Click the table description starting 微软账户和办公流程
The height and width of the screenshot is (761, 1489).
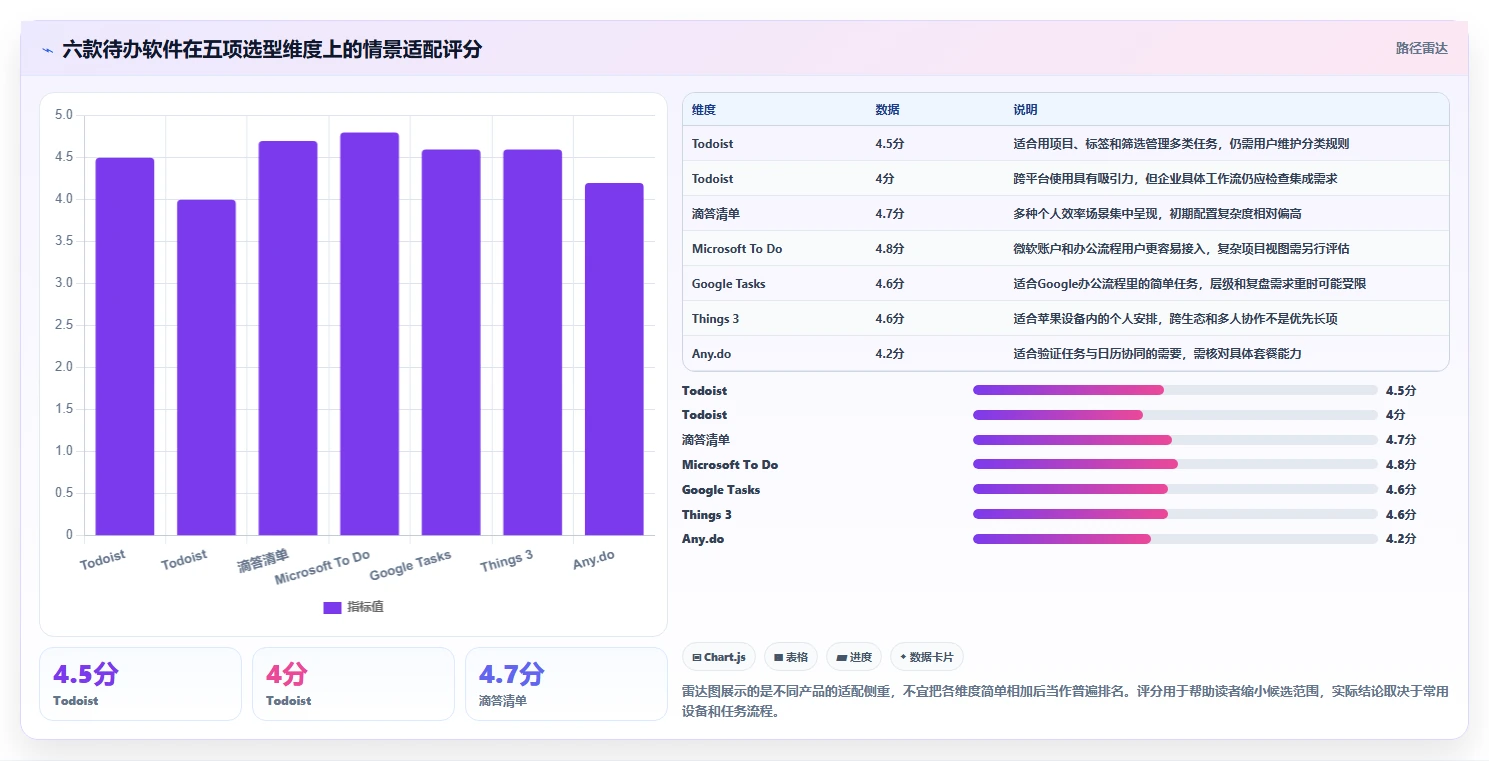pos(1181,249)
